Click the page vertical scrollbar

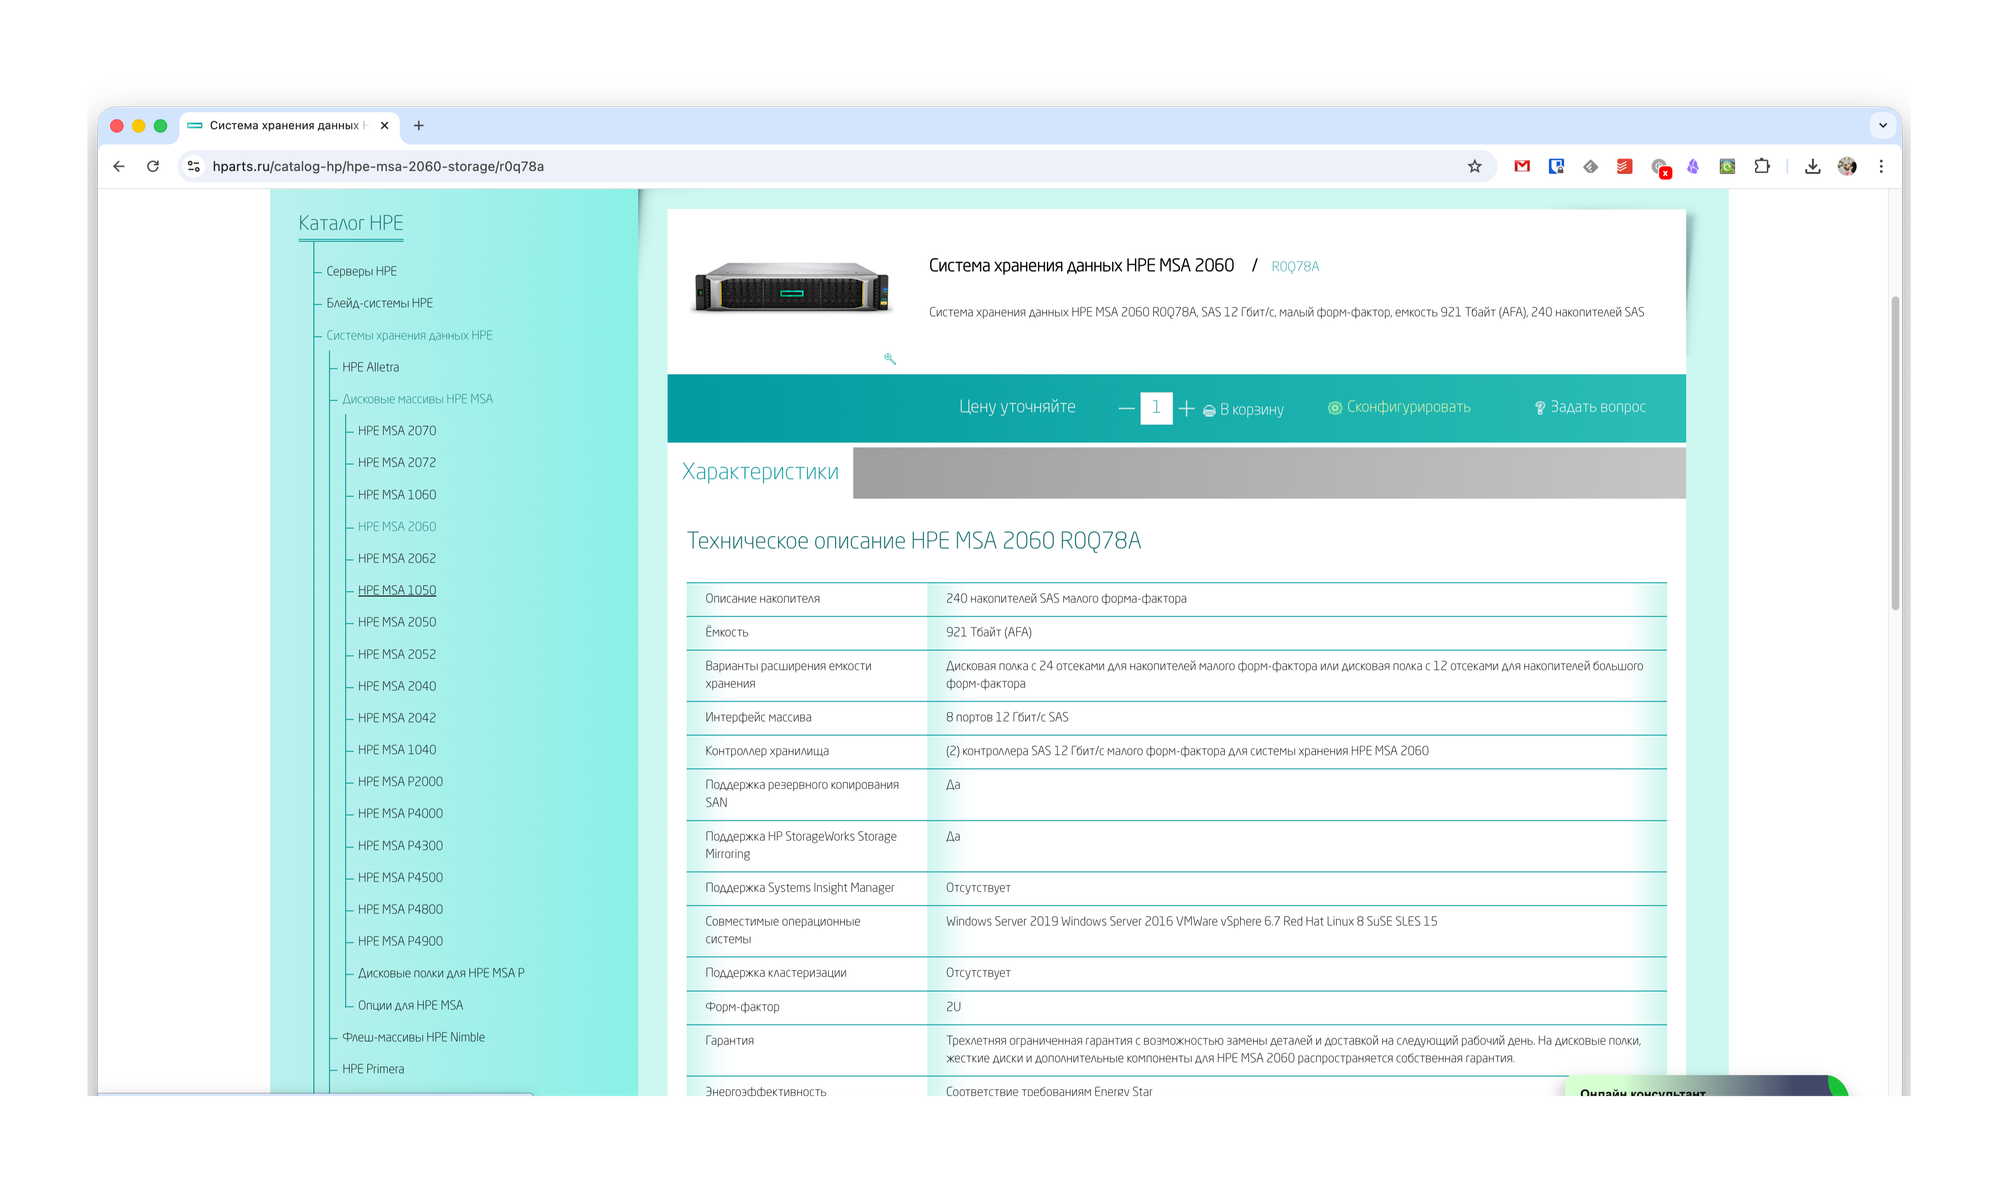coord(1894,452)
